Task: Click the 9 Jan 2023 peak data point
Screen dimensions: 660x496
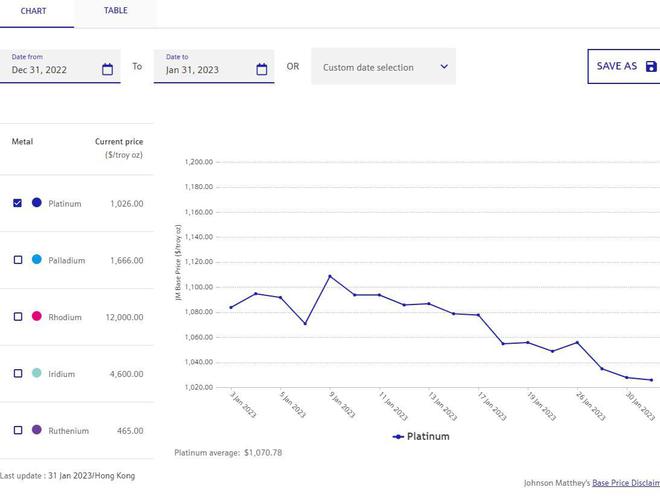Action: click(x=330, y=276)
